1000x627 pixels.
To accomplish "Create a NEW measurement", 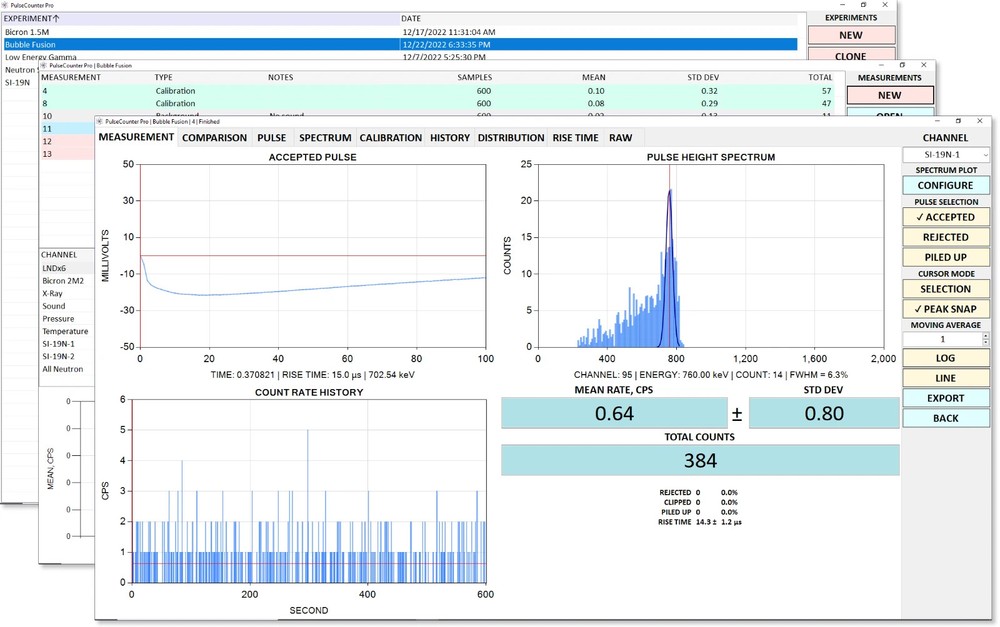I will coord(889,94).
